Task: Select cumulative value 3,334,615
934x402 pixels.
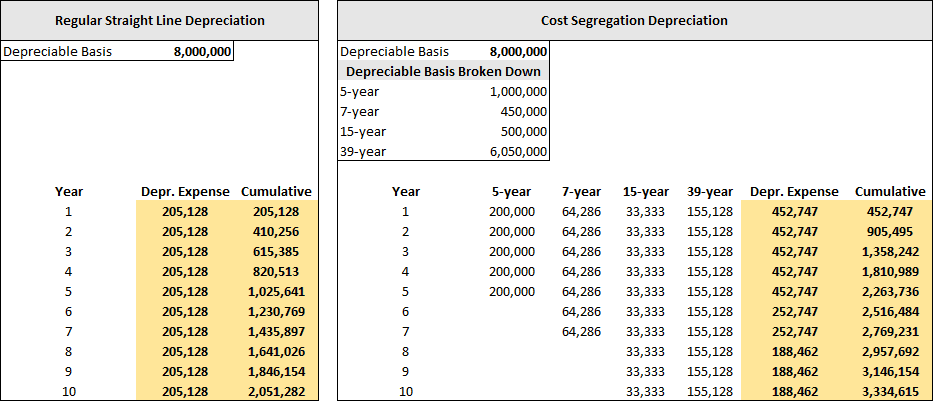Action: point(890,391)
